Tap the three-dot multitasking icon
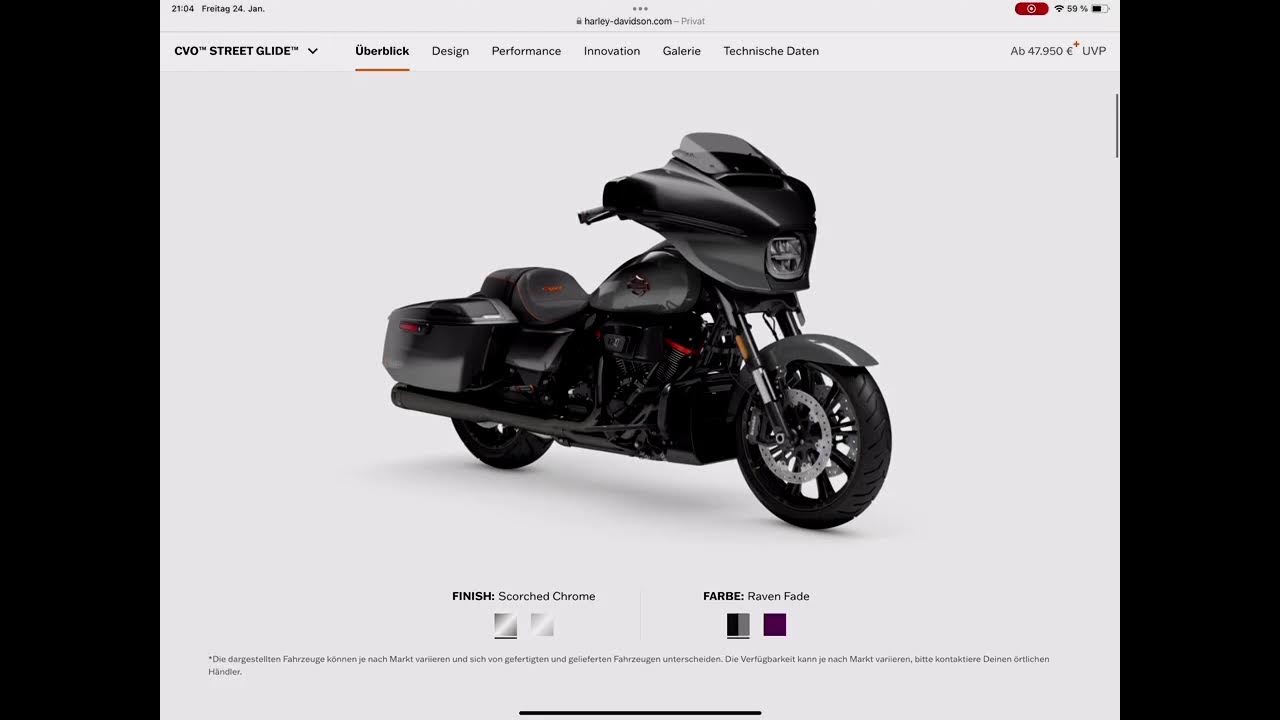The height and width of the screenshot is (720, 1280). 640,8
